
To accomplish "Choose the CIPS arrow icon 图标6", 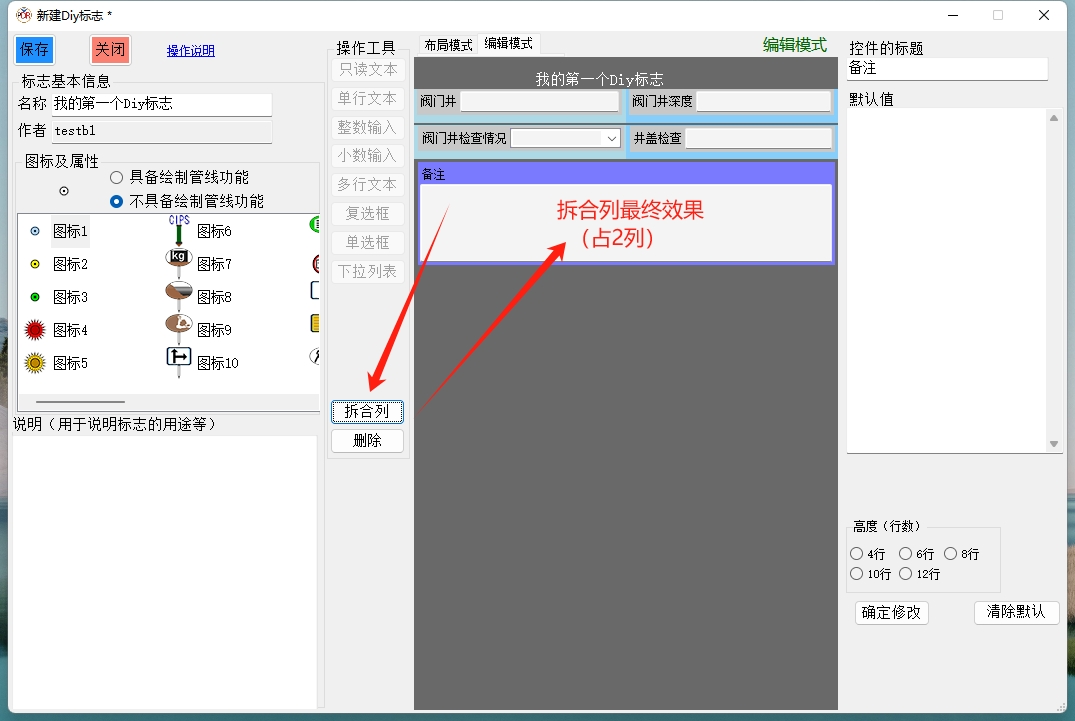I will pos(179,231).
